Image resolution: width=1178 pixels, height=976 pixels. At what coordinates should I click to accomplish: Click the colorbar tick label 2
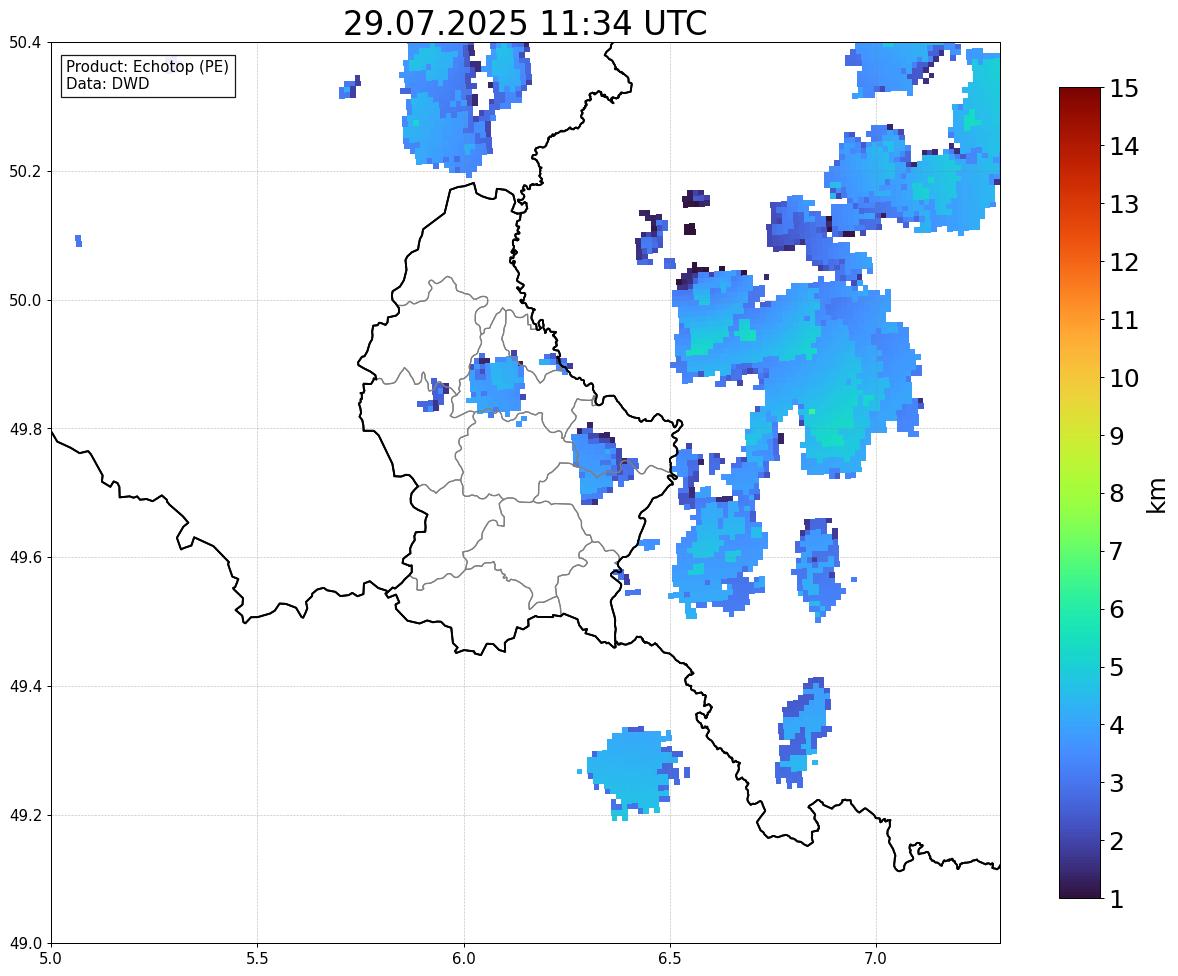[1117, 841]
